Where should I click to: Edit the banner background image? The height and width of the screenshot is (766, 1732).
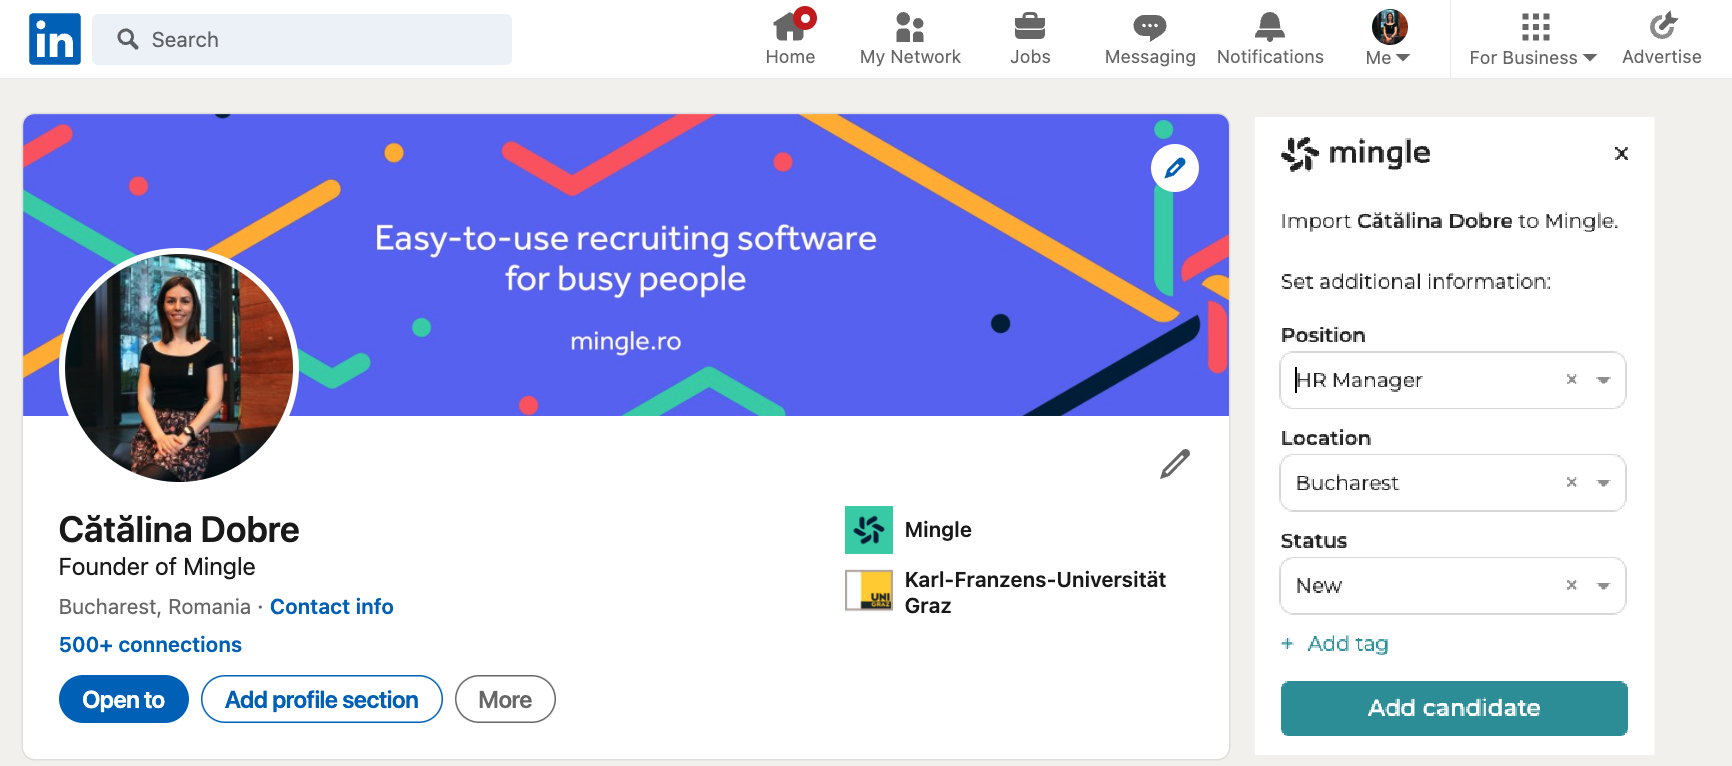[1175, 168]
